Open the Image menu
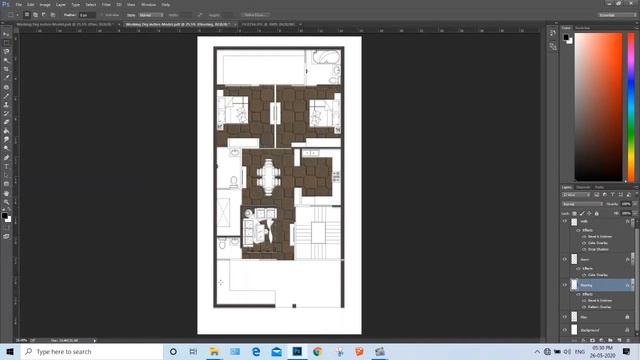 pos(45,4)
